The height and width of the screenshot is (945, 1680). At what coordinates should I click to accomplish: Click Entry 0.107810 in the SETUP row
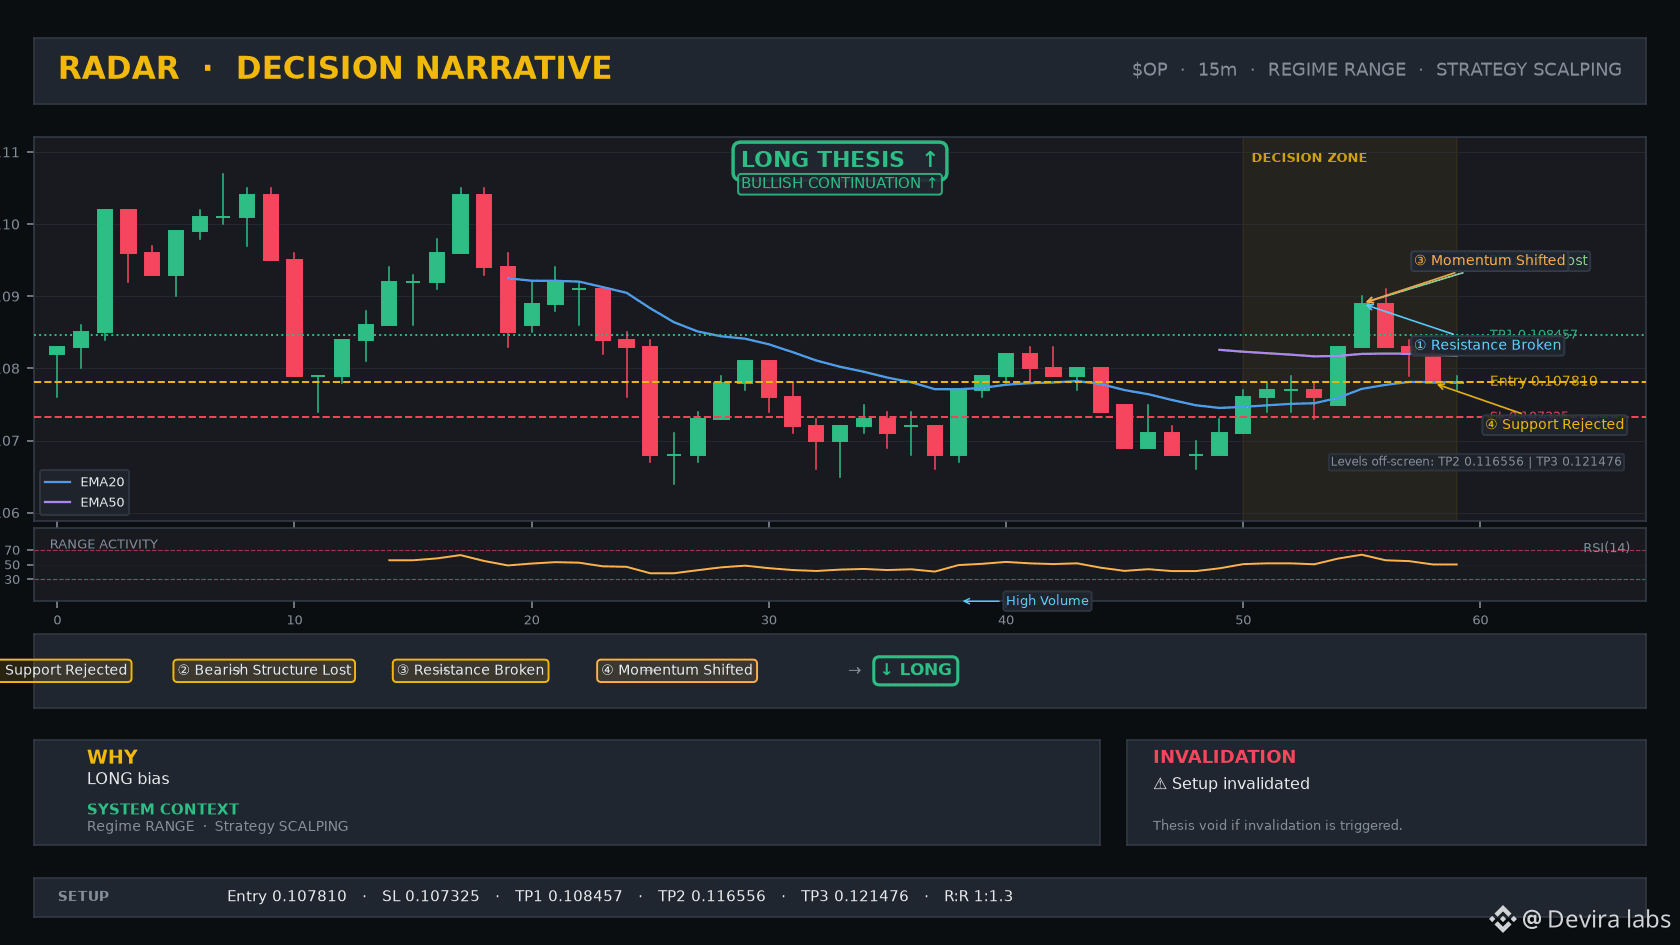click(x=287, y=896)
